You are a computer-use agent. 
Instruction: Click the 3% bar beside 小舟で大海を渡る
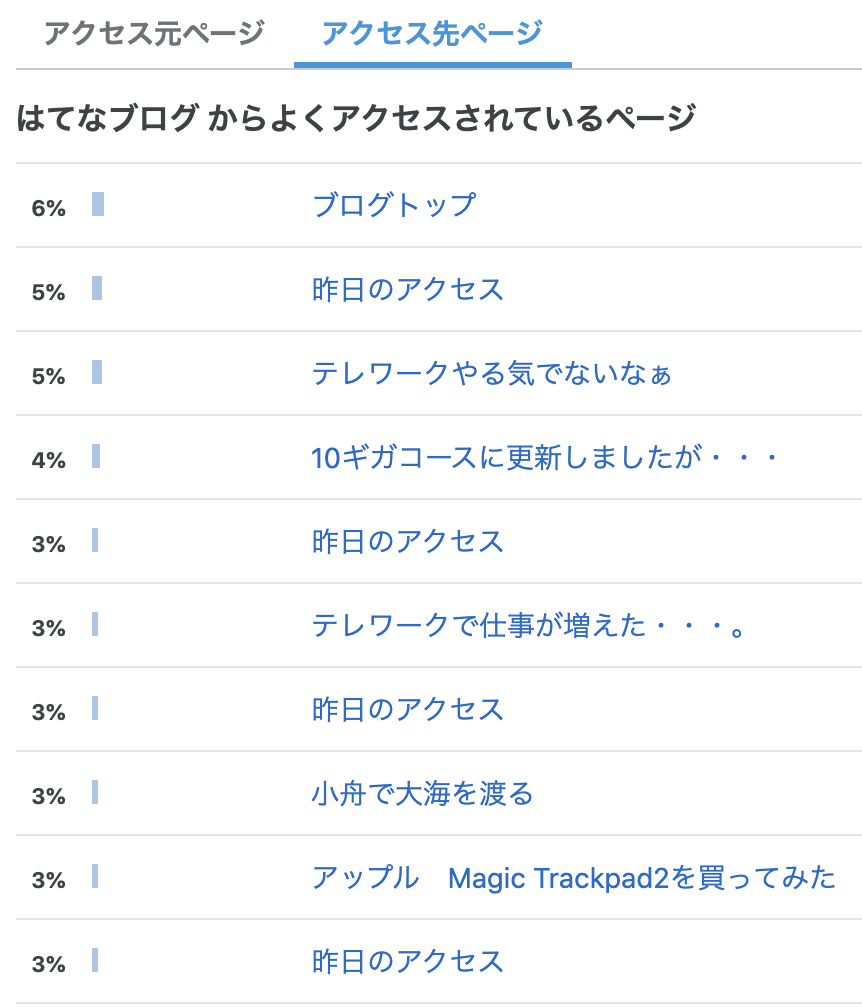point(95,792)
